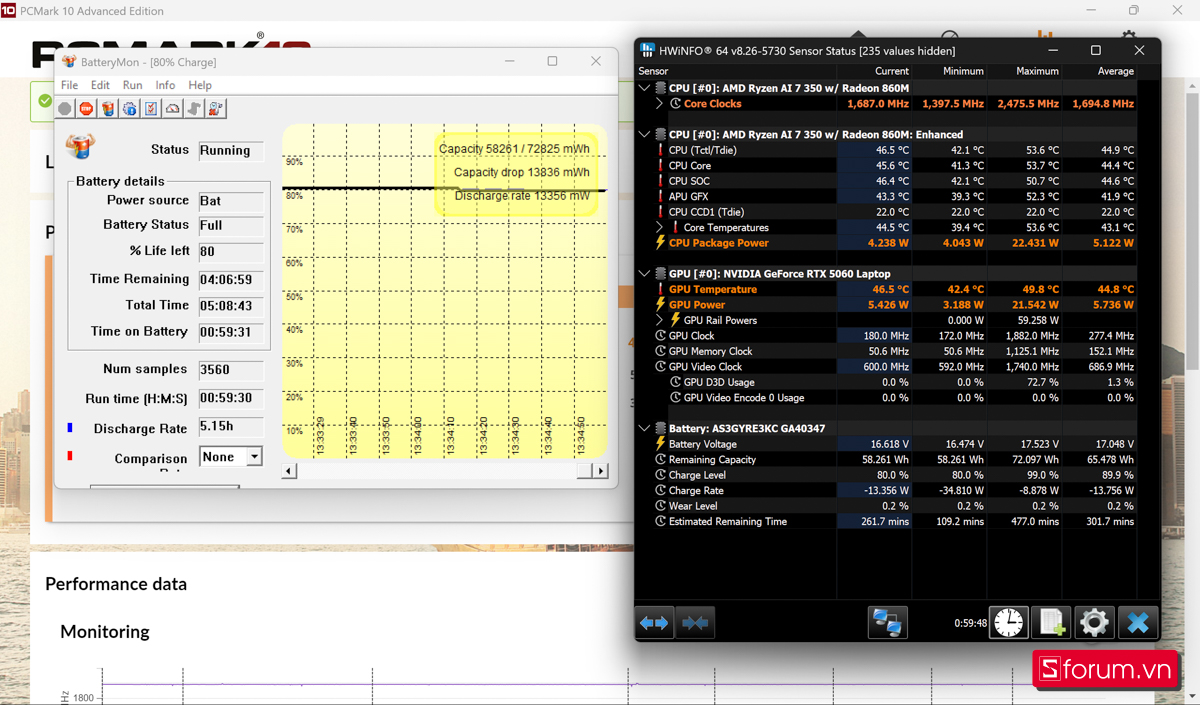1200x705 pixels.
Task: Expand the Core Temperatures row
Action: 659,227
